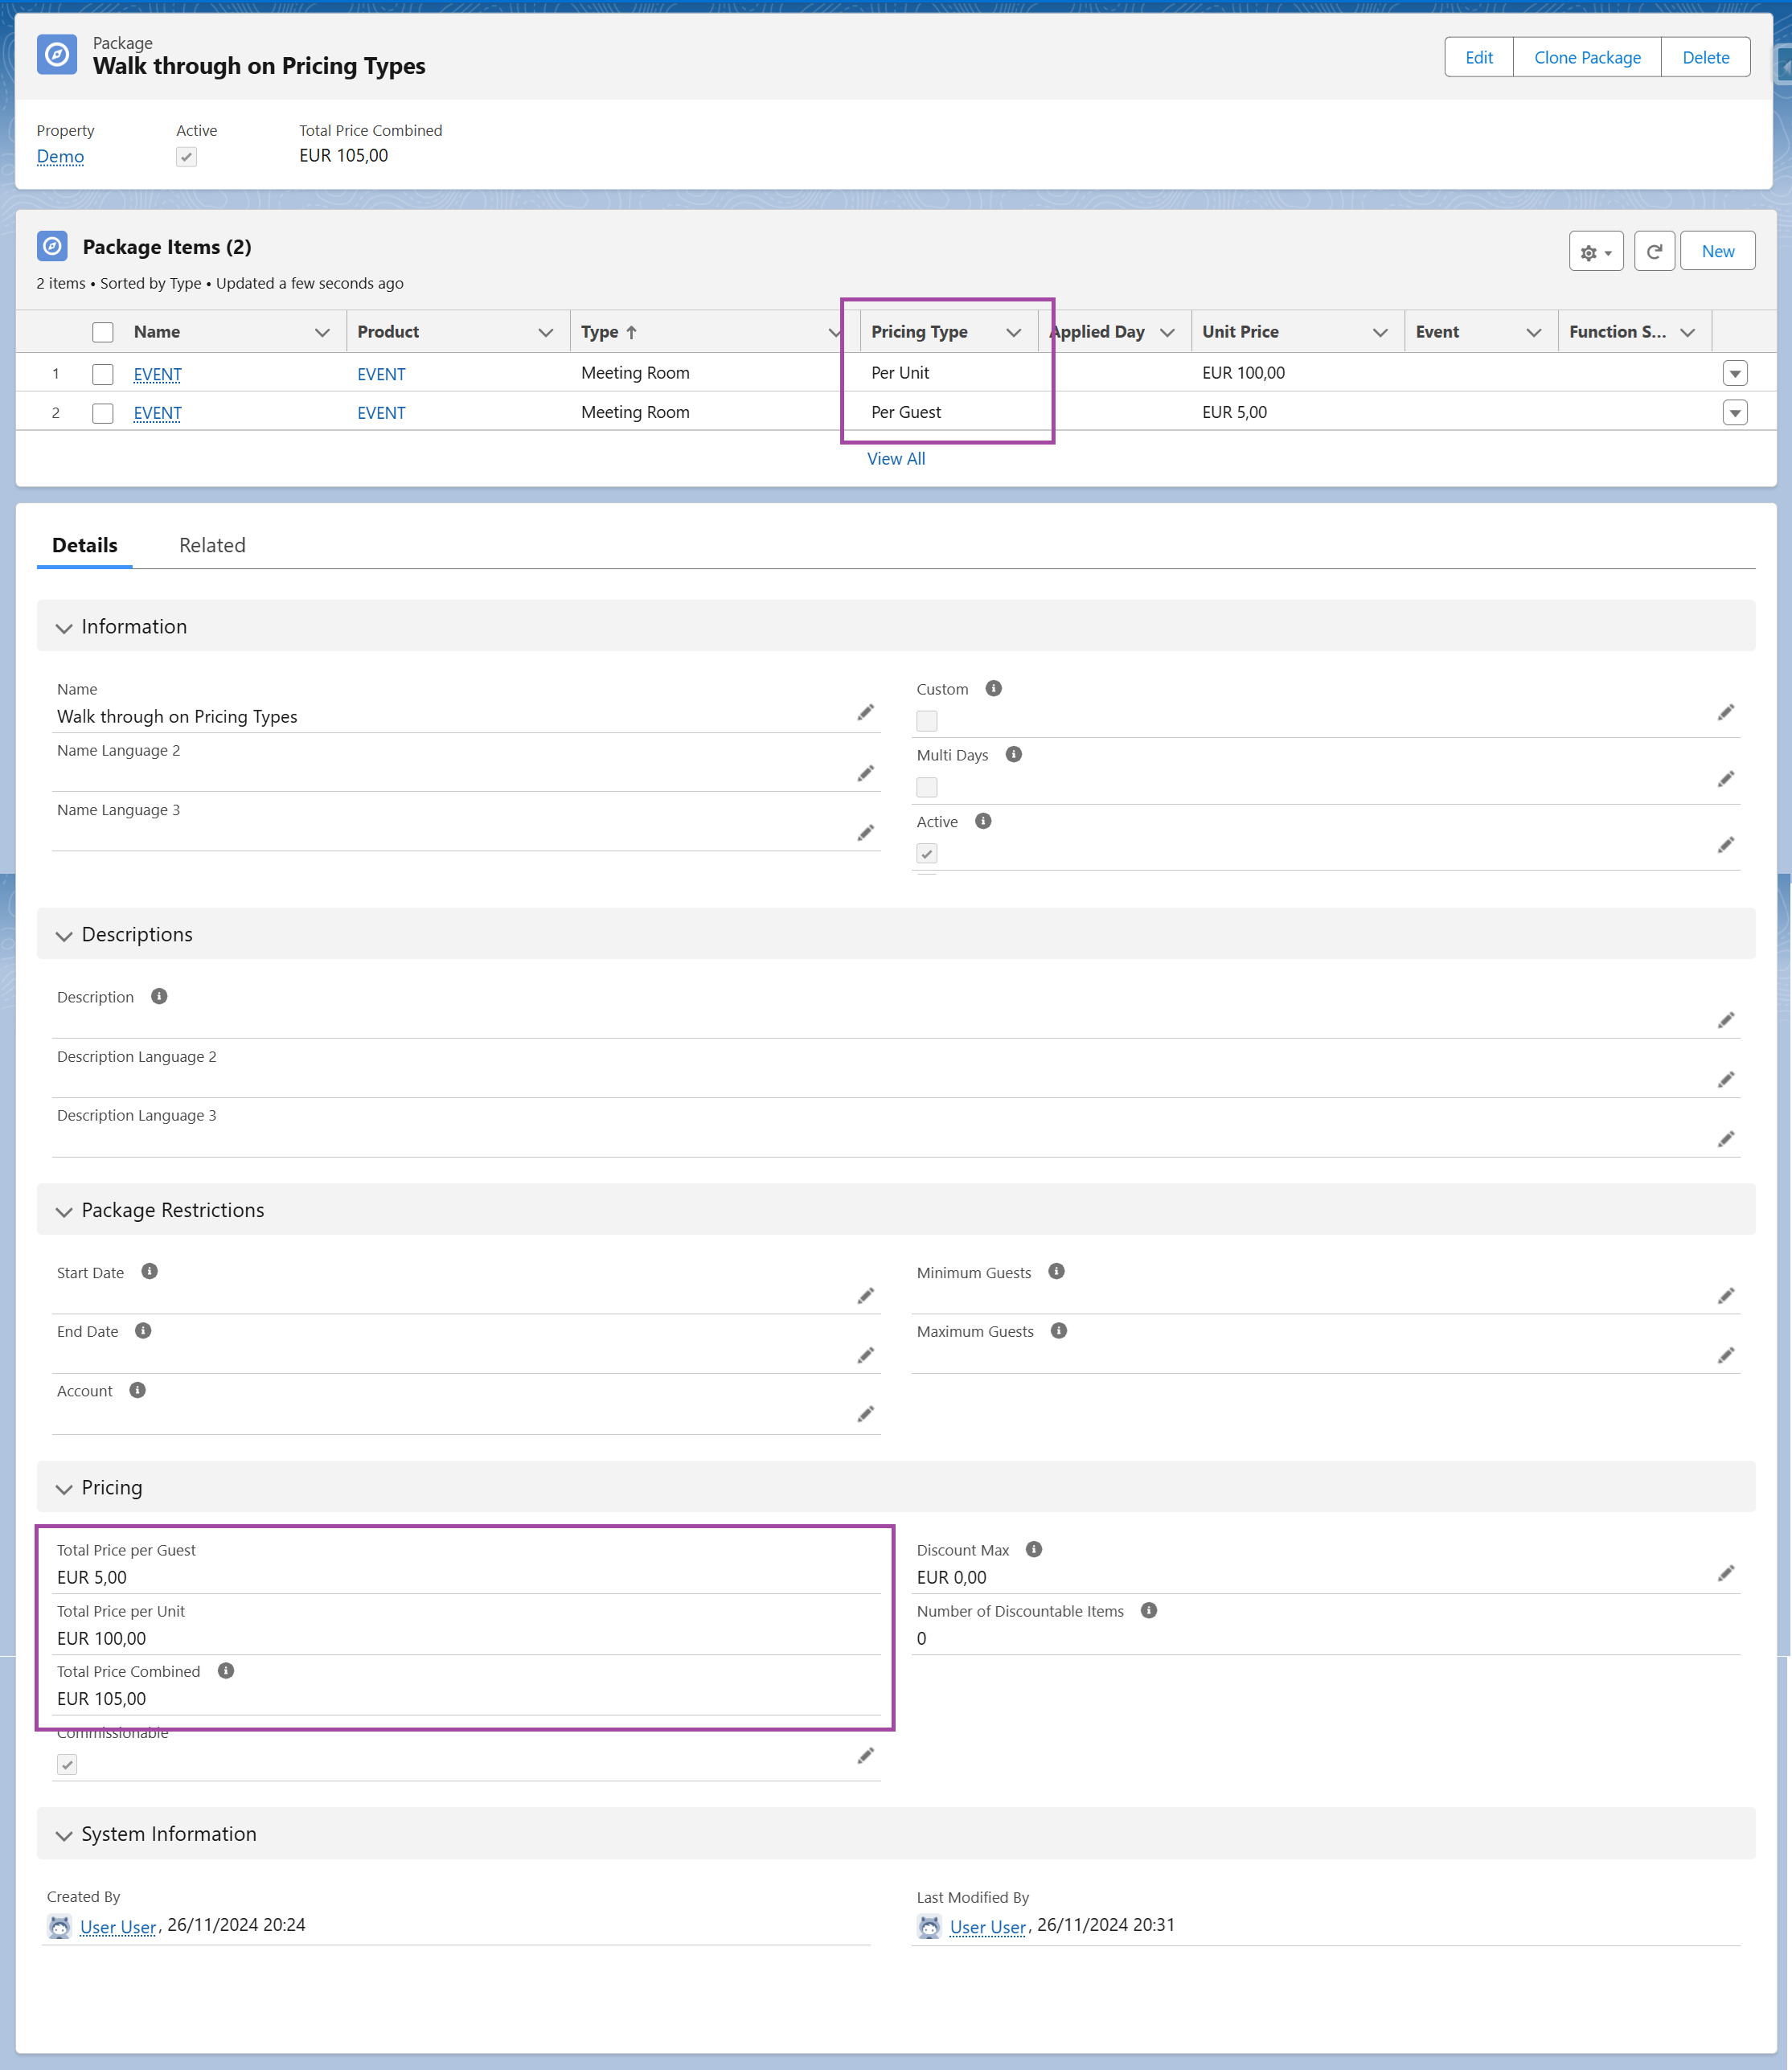Refresh the Package Items list

click(1654, 252)
